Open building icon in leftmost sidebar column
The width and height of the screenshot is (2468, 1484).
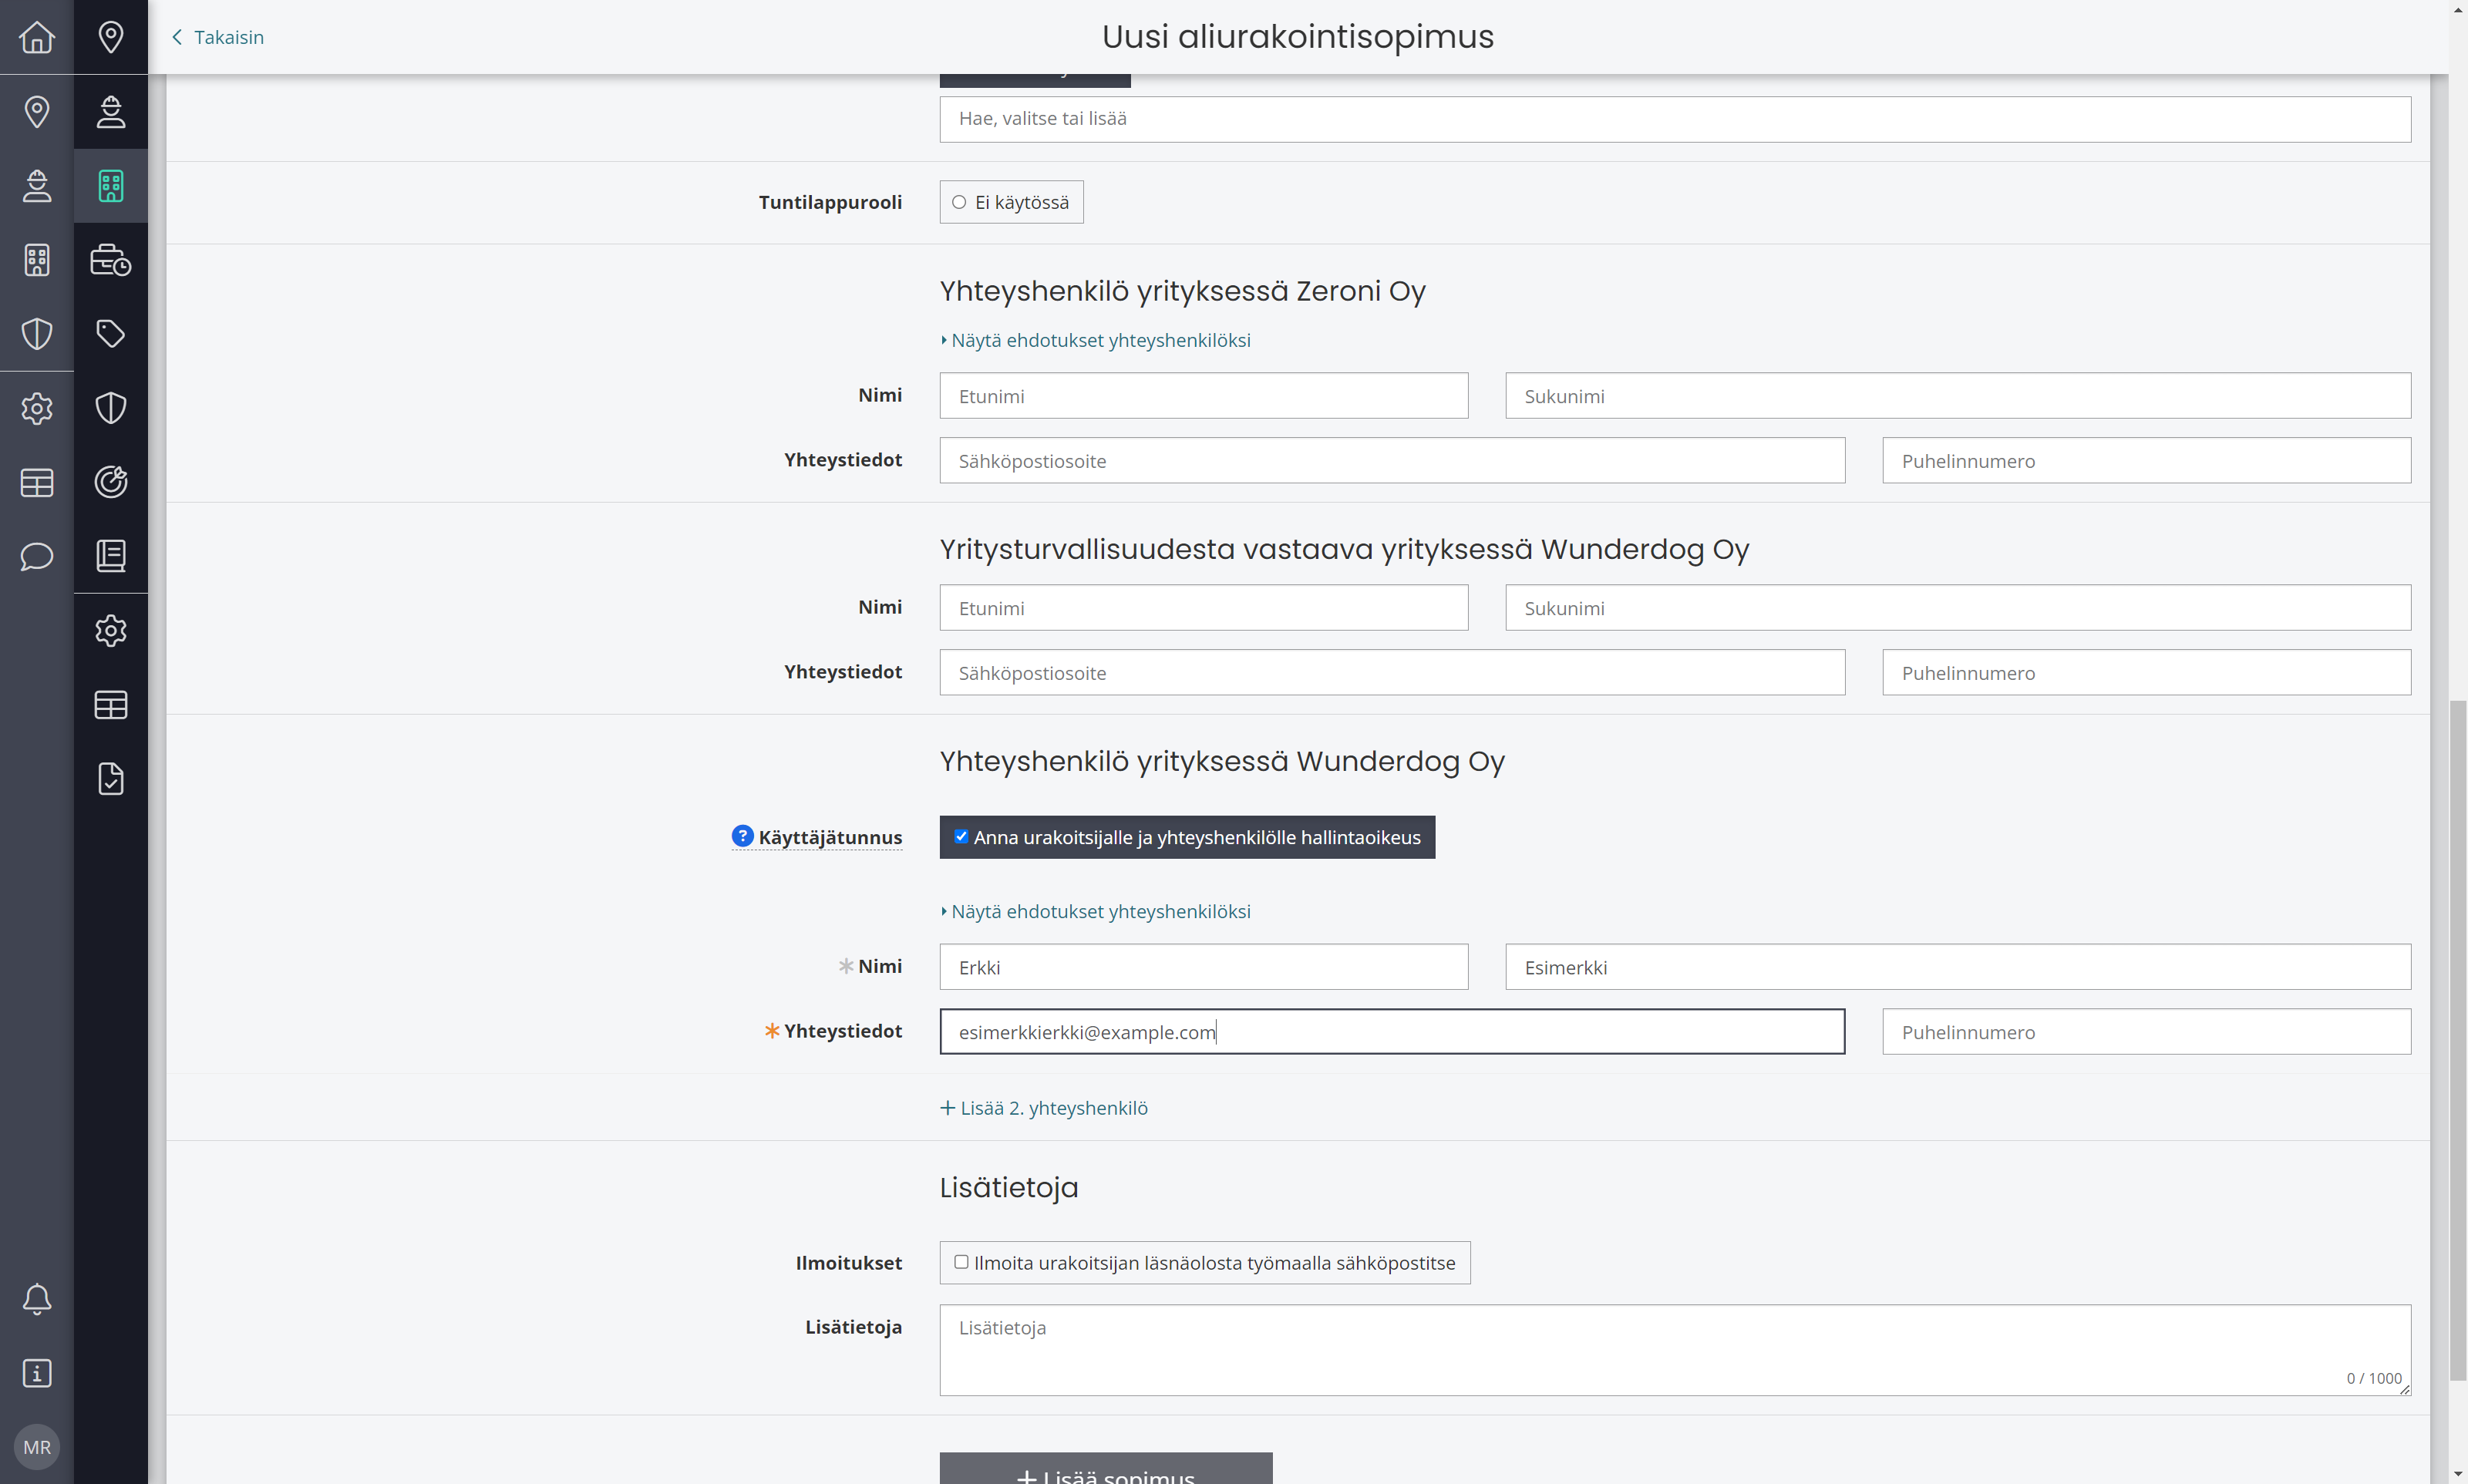pyautogui.click(x=37, y=260)
